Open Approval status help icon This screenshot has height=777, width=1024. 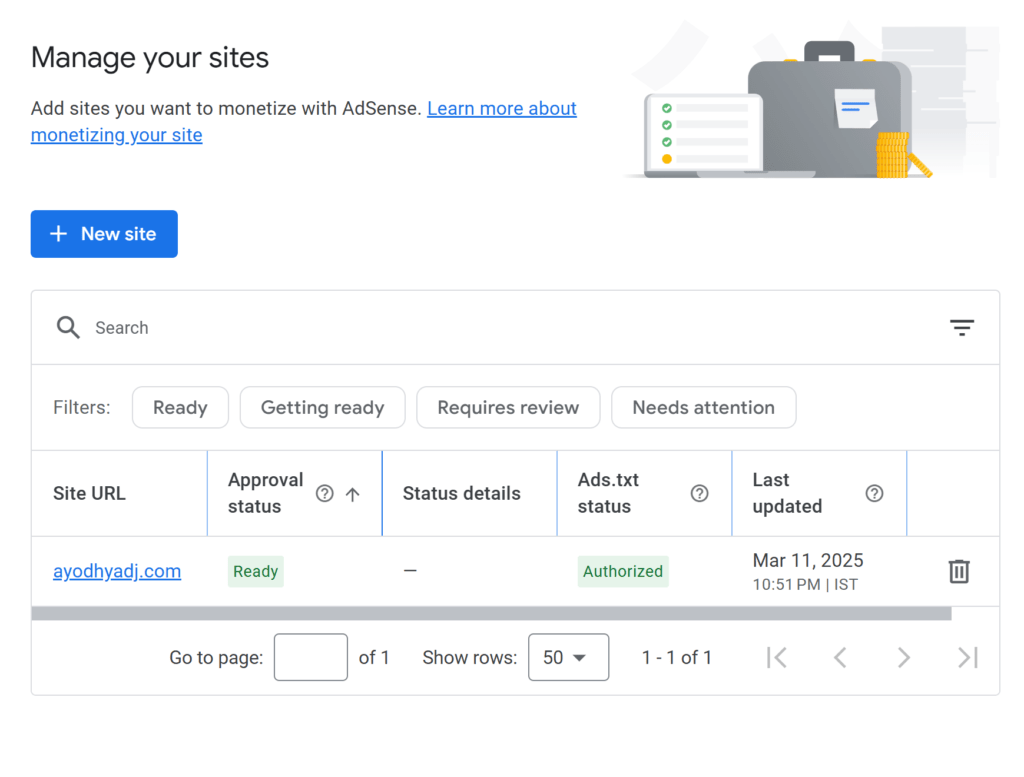coord(325,493)
